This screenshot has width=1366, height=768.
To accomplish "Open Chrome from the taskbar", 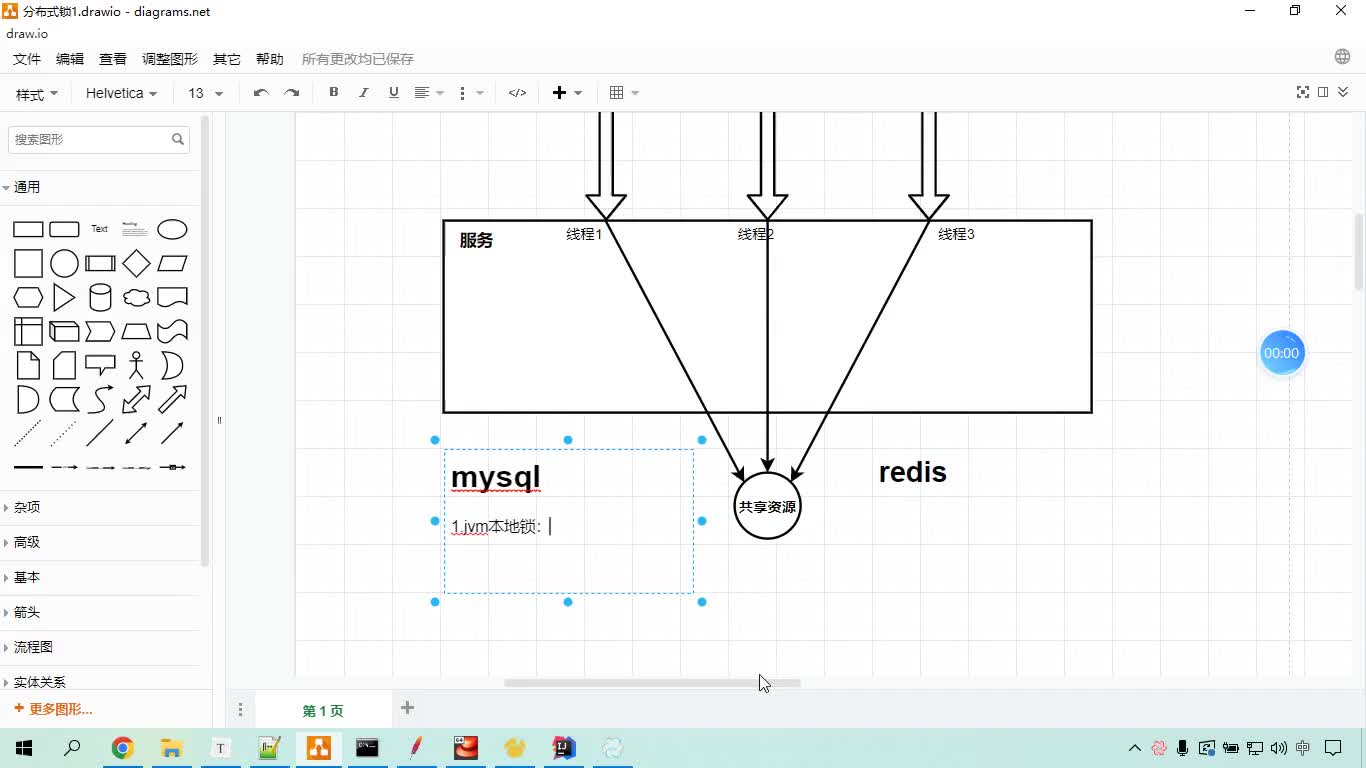I will [122, 748].
